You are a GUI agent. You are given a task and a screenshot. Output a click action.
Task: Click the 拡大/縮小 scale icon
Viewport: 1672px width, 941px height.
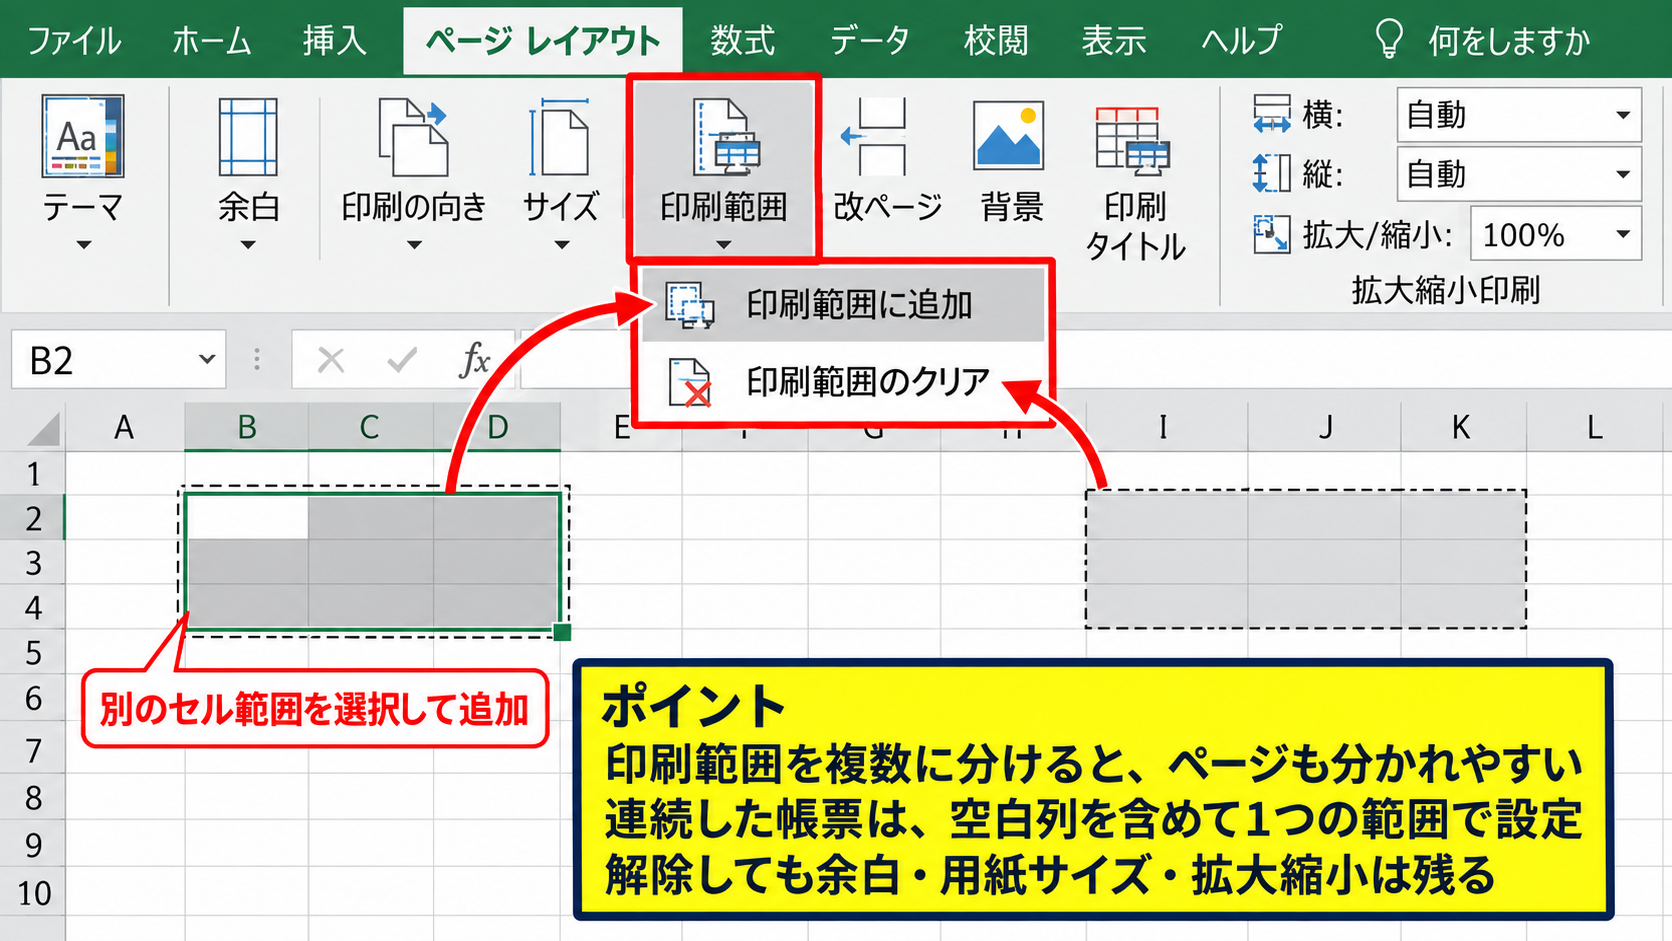1272,235
